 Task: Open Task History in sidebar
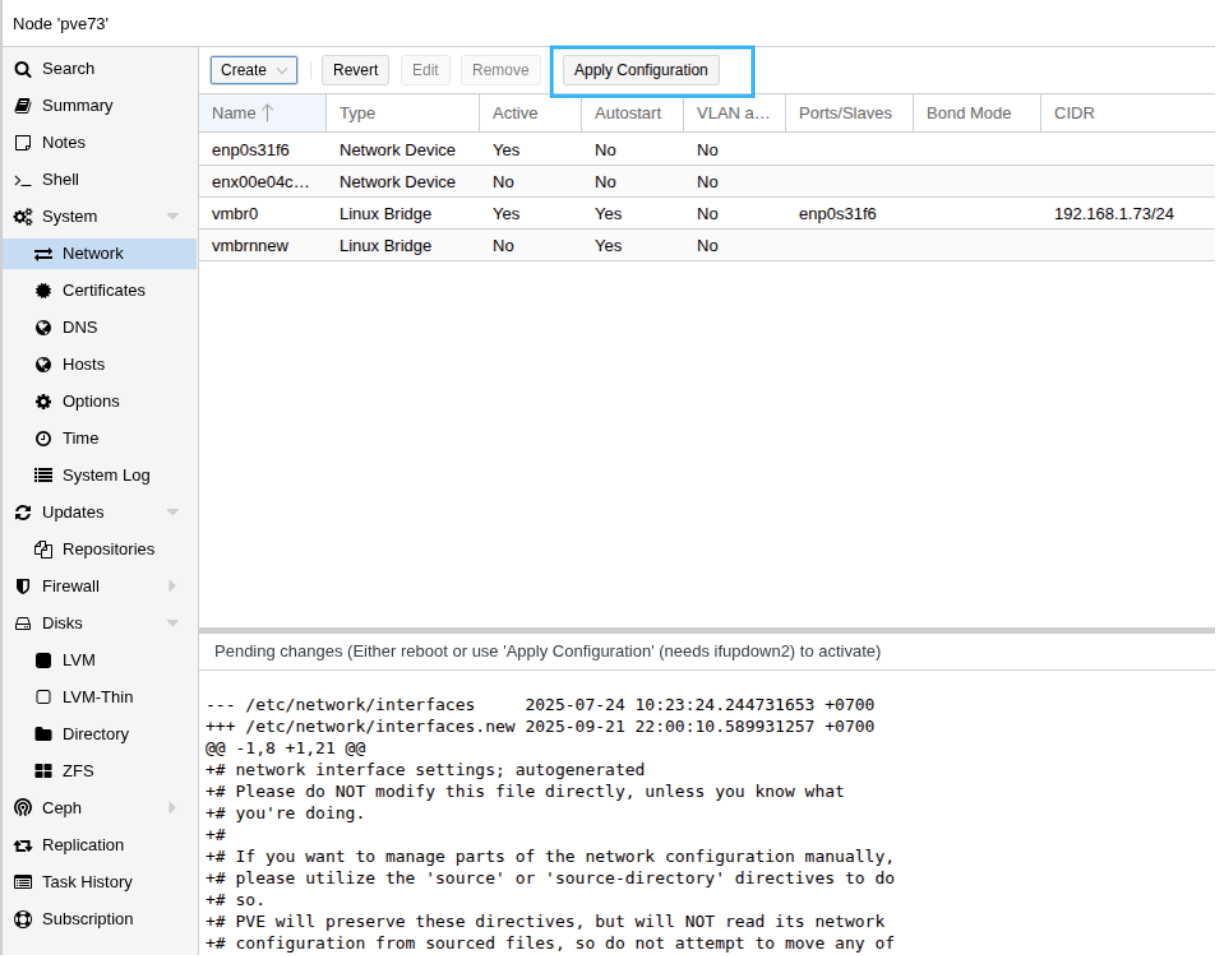(x=86, y=882)
